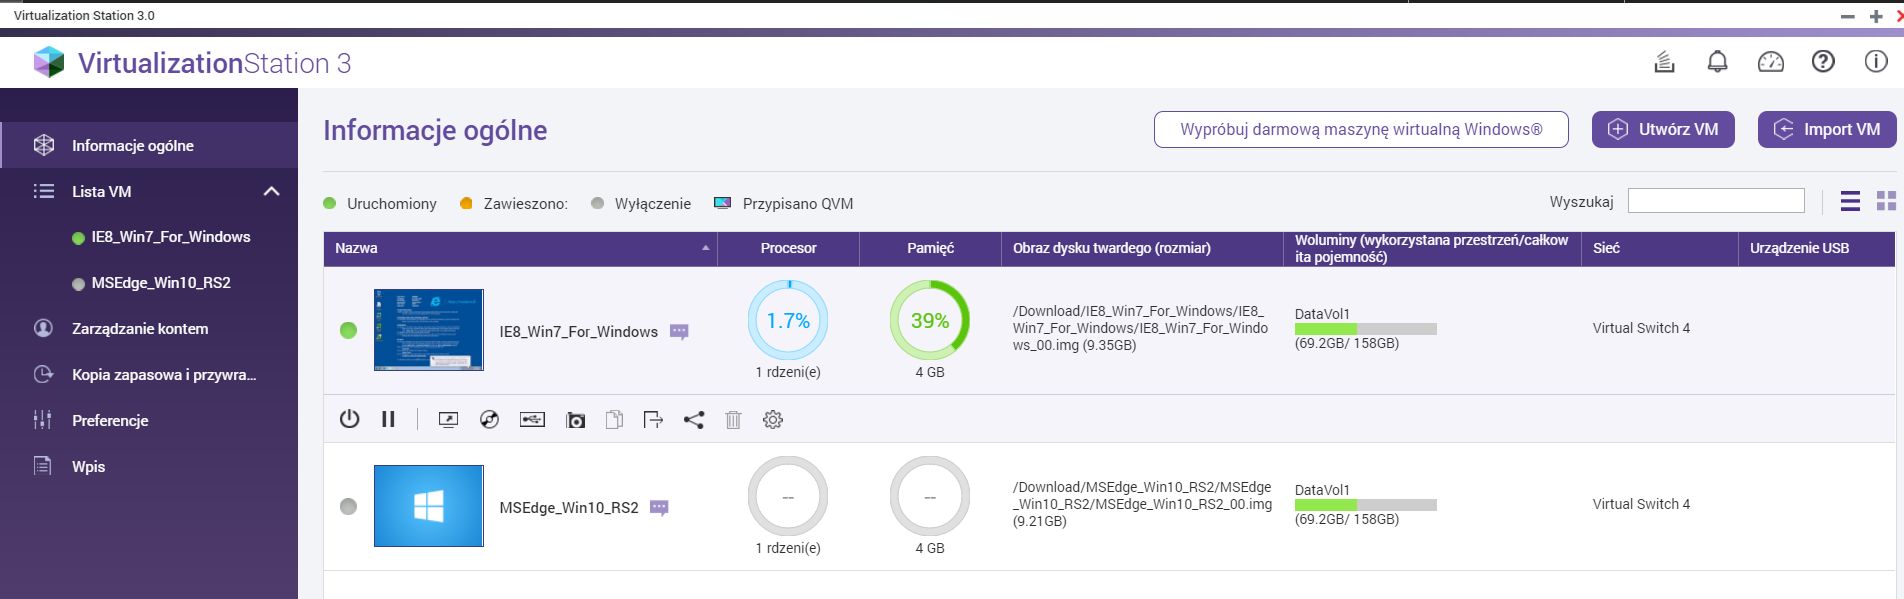Open the resource monitor gauge icon
This screenshot has height=599, width=1904.
point(1770,62)
